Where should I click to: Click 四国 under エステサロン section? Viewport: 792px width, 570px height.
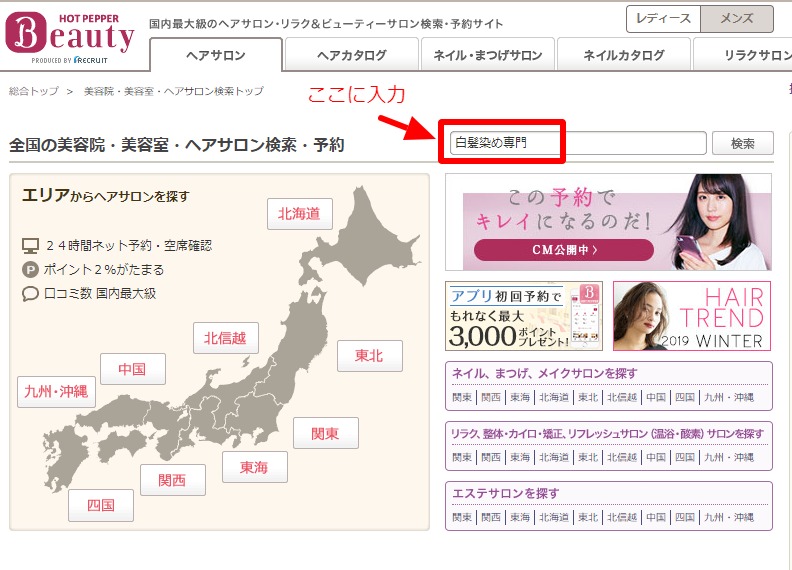tap(685, 517)
